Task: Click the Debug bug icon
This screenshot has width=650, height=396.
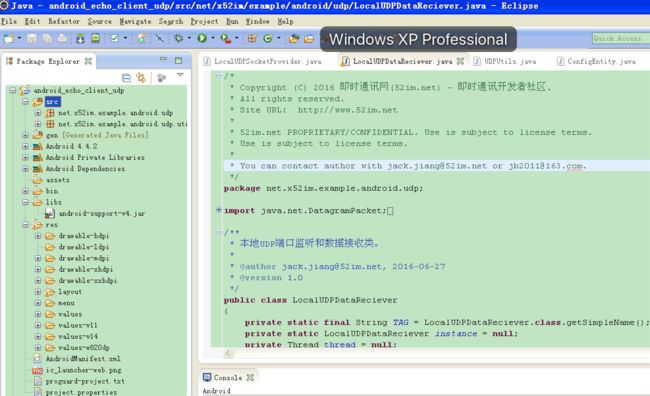Action: (x=179, y=39)
